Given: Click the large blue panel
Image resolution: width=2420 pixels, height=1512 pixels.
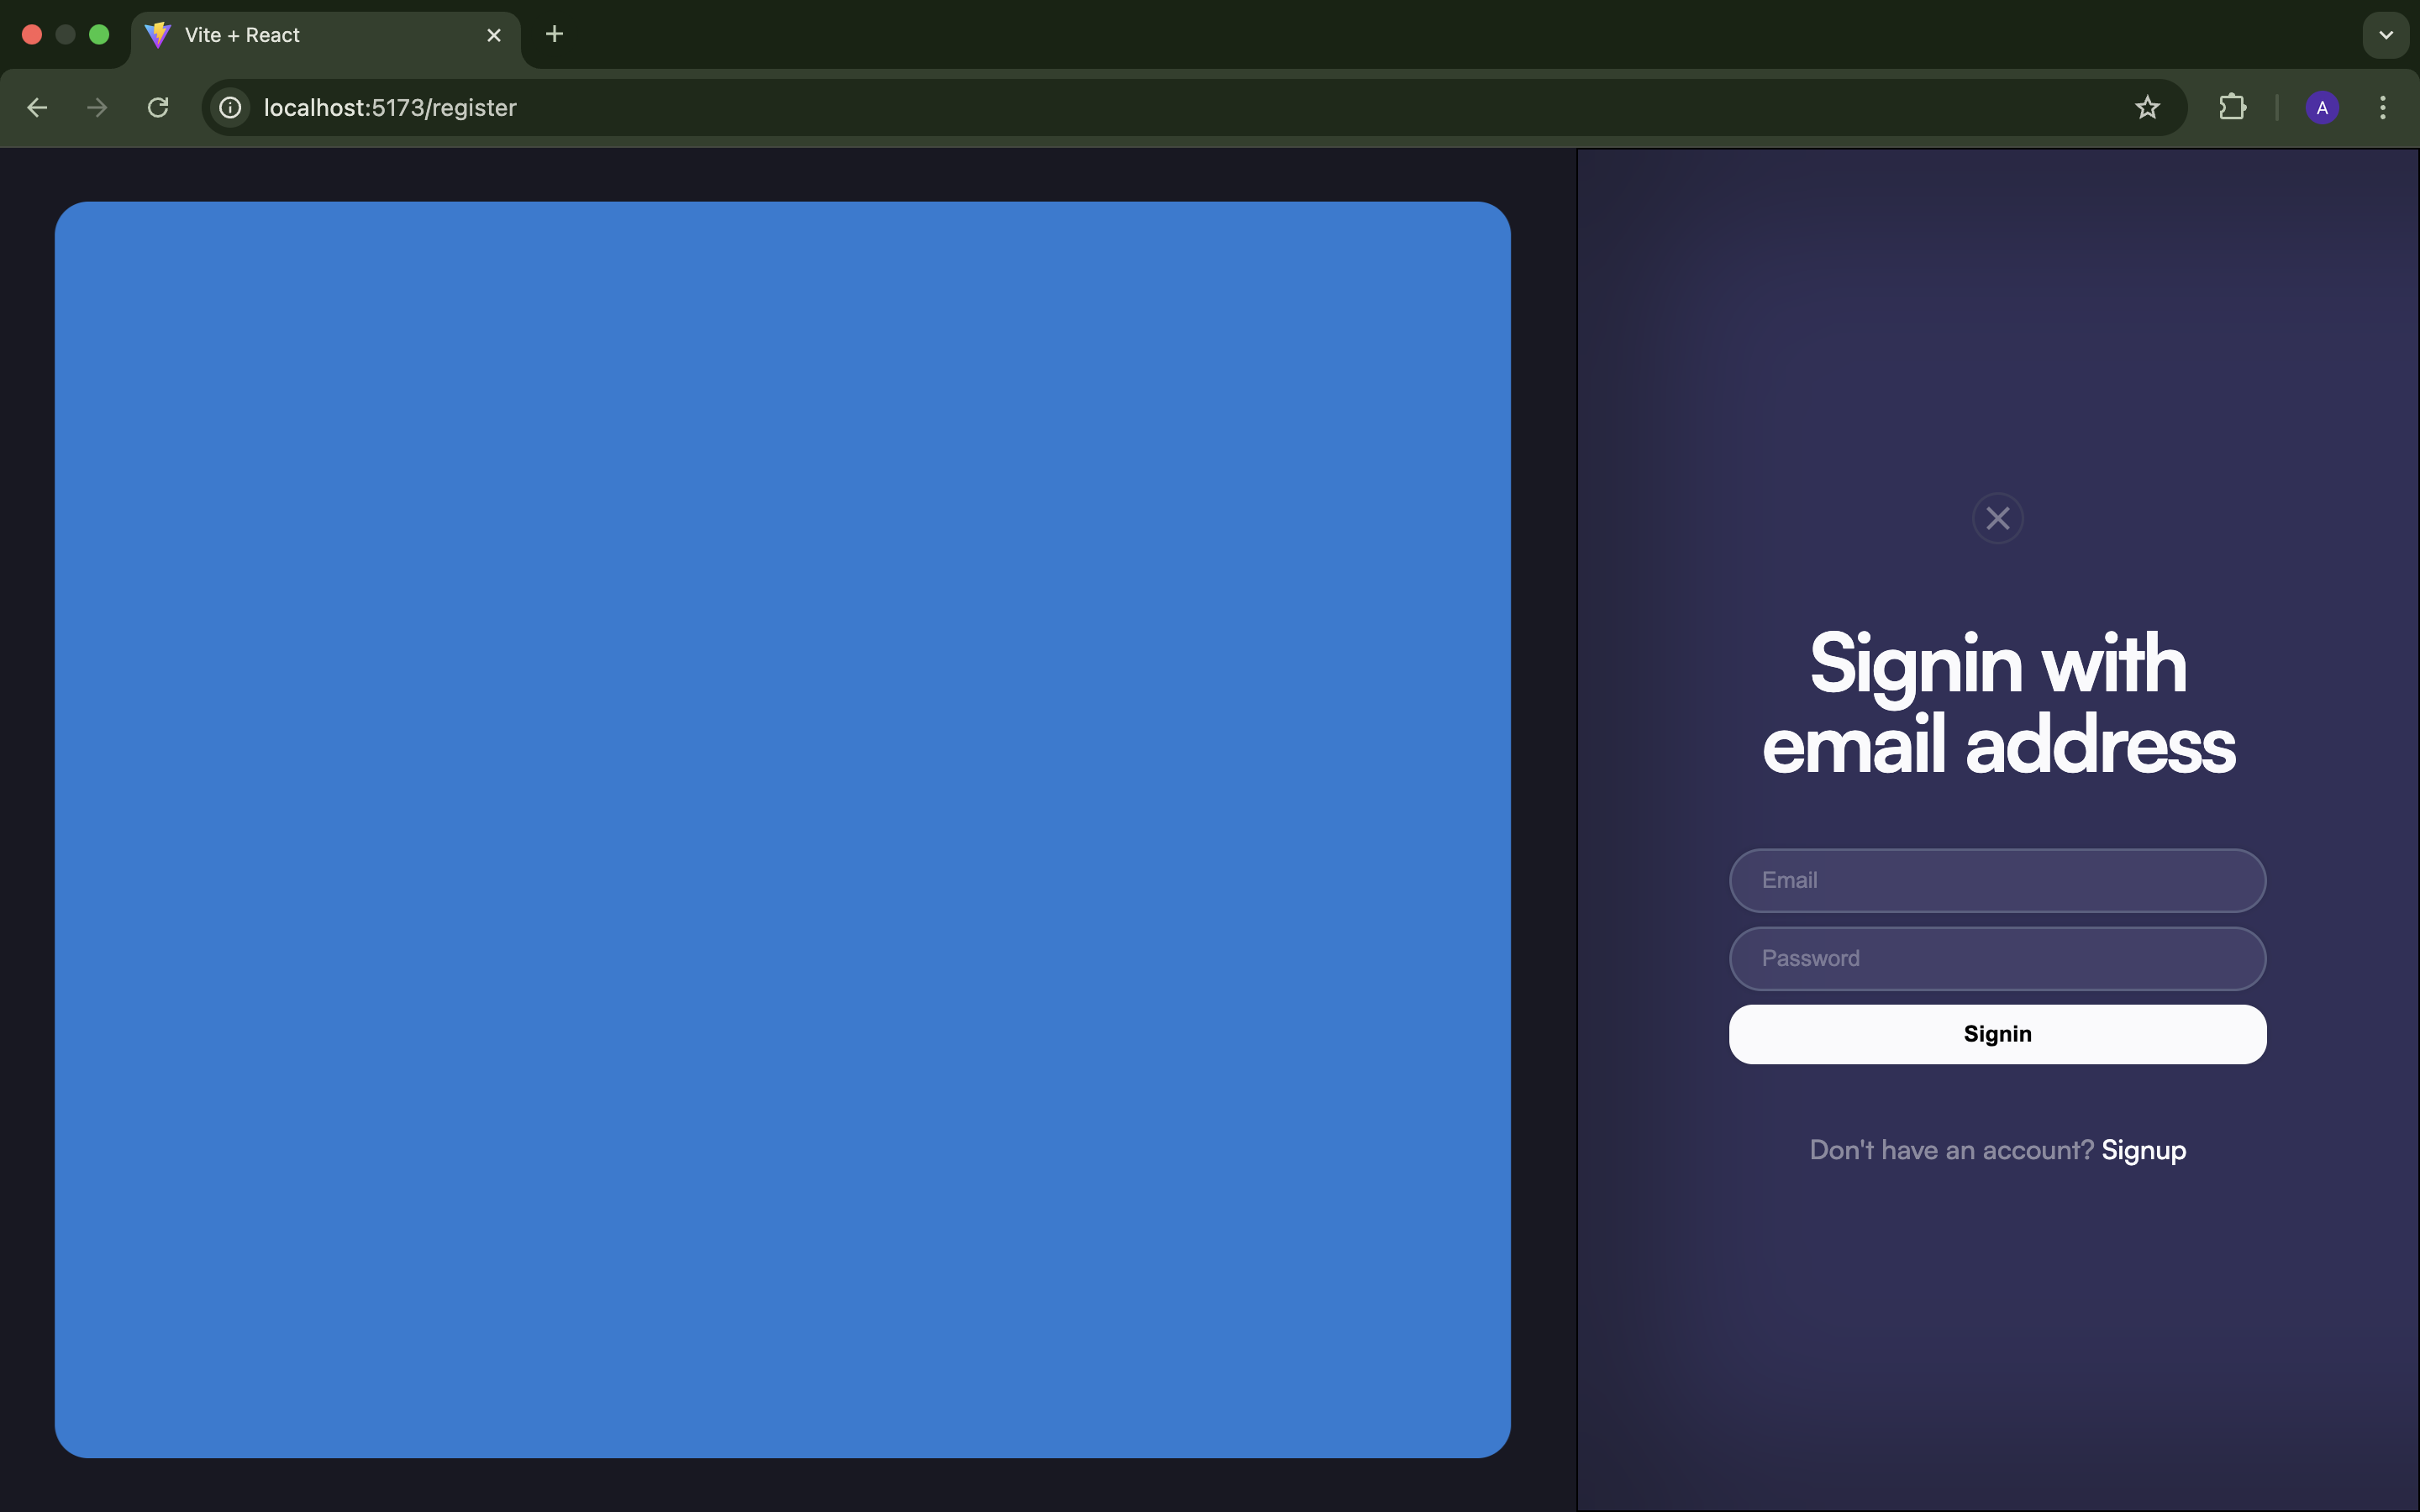Looking at the screenshot, I should click(x=782, y=829).
